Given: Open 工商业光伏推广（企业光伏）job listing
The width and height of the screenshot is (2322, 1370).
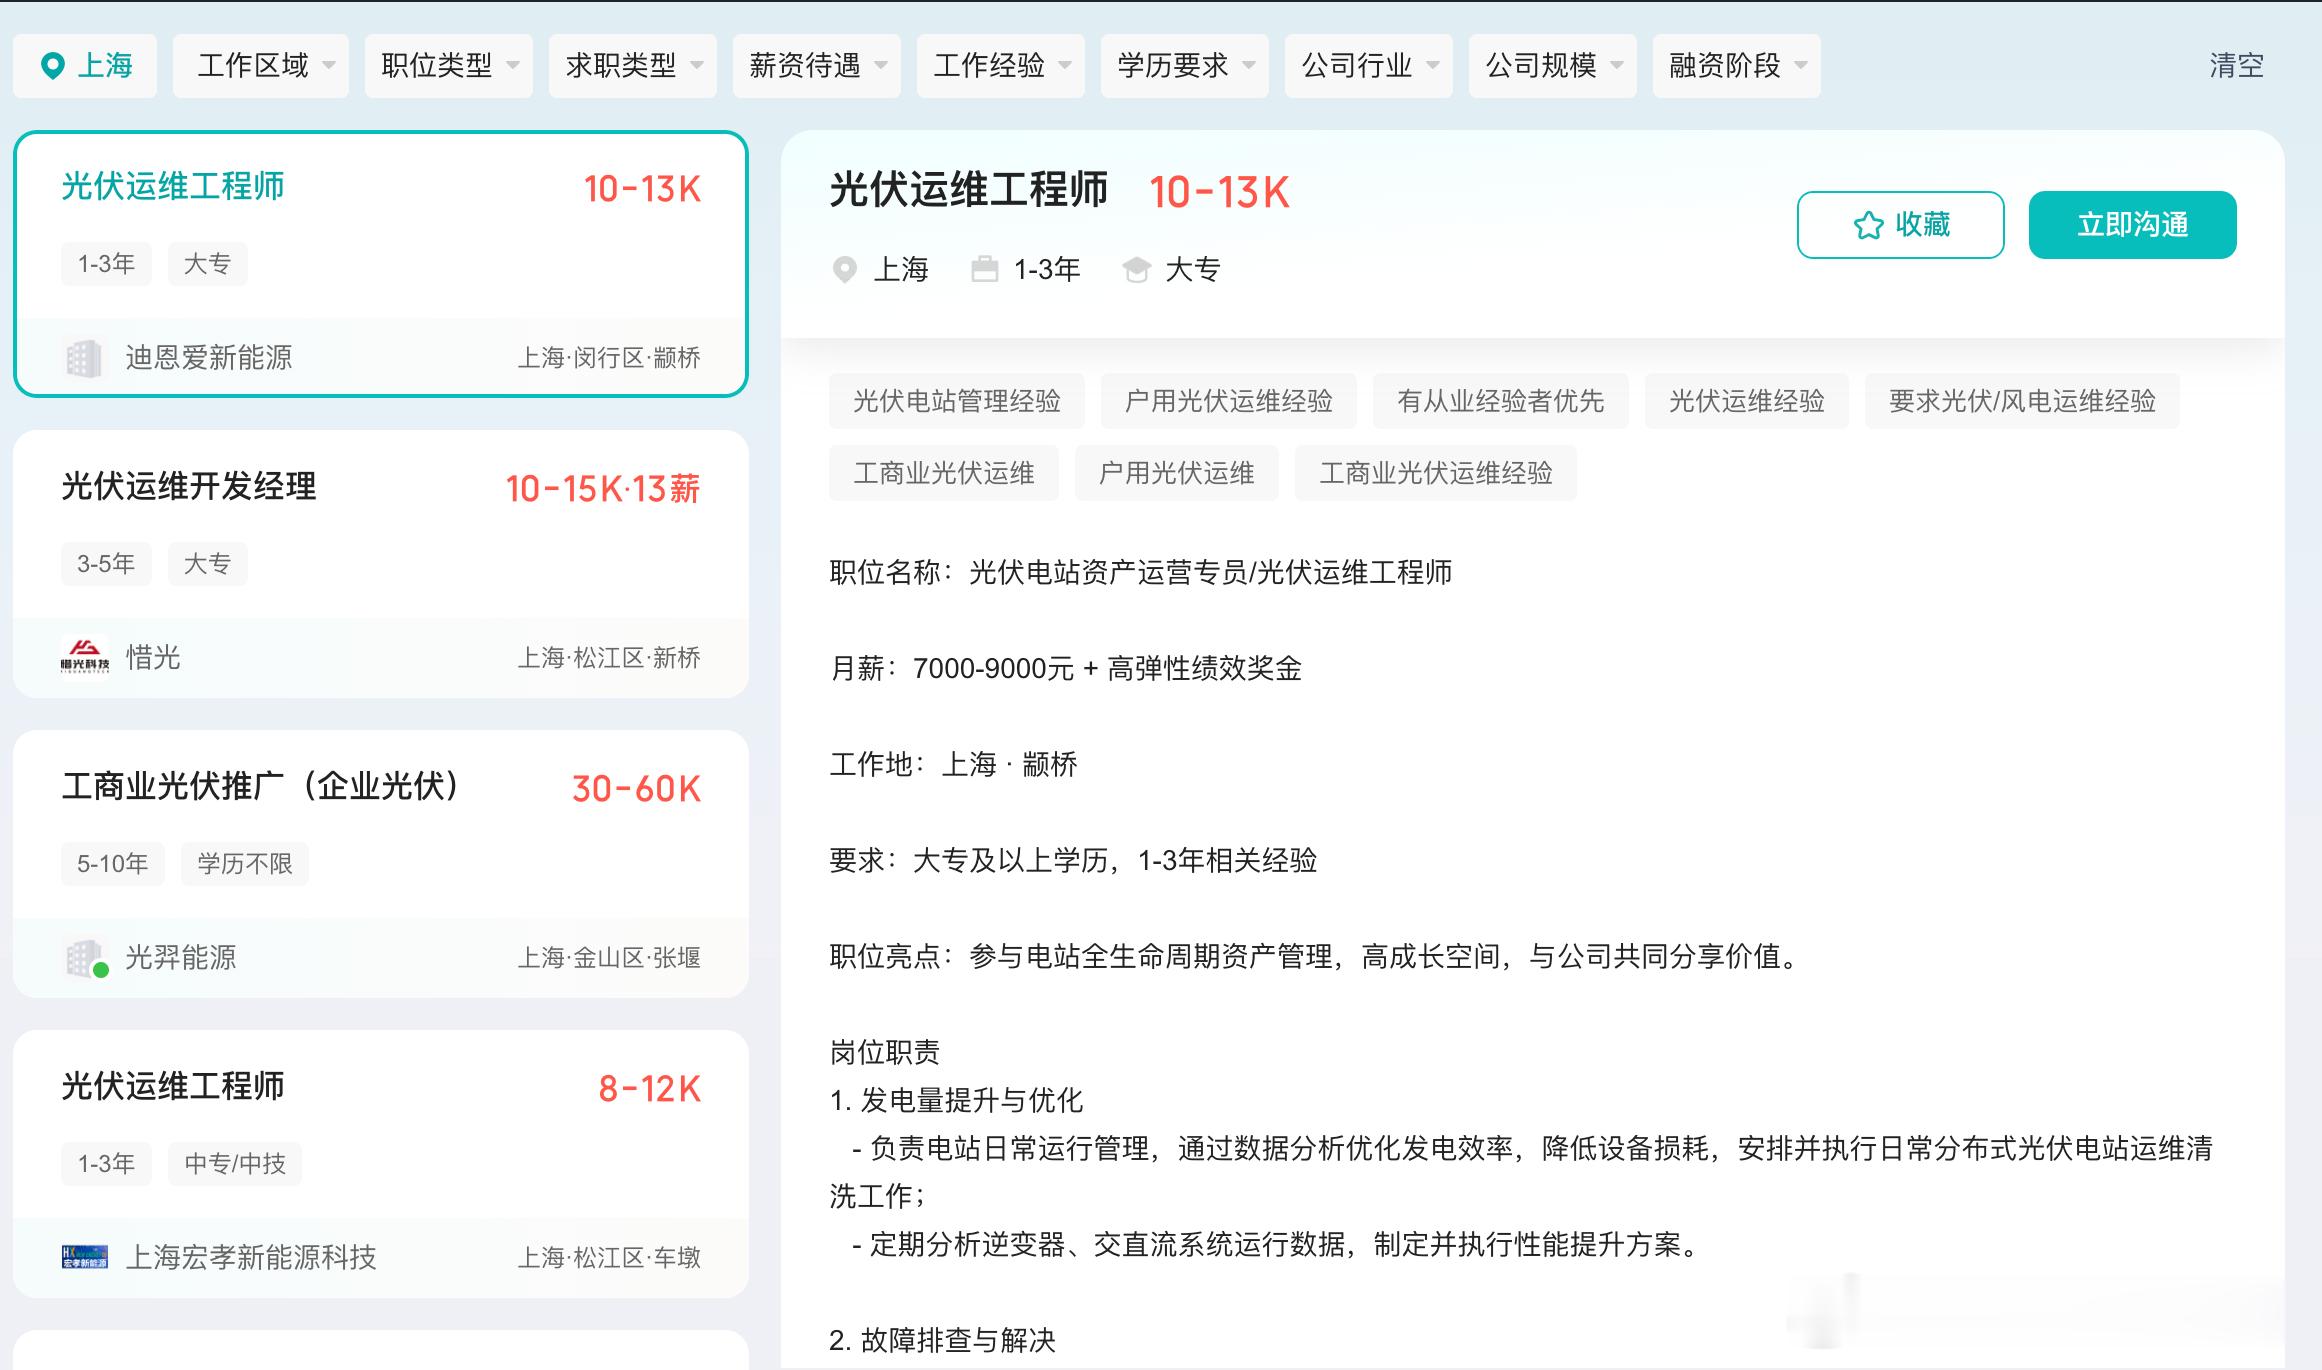Looking at the screenshot, I should tap(381, 864).
